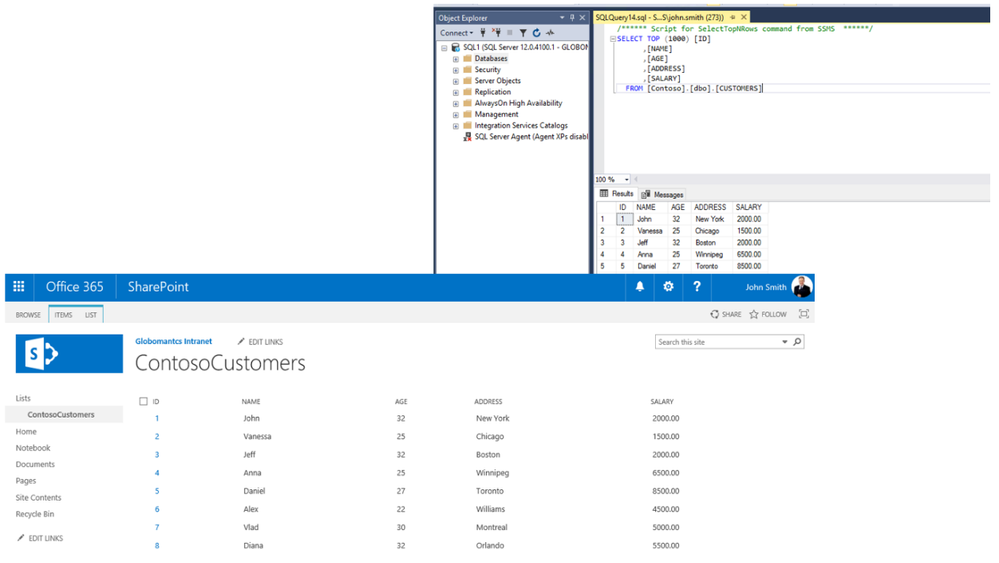Refresh Object Explorer with the refresh icon
Image resolution: width=999 pixels, height=563 pixels.
click(x=536, y=32)
